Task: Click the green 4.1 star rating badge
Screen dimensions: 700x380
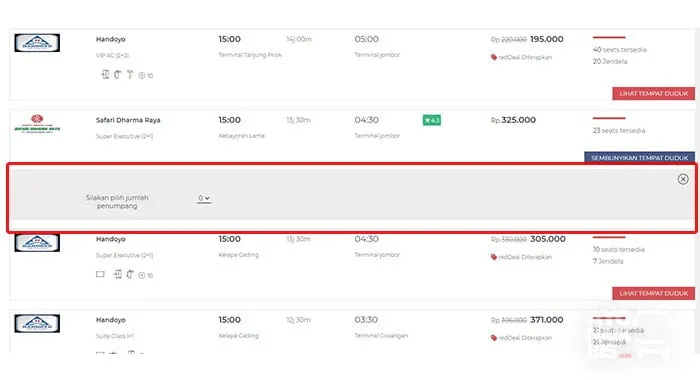Action: coord(432,120)
